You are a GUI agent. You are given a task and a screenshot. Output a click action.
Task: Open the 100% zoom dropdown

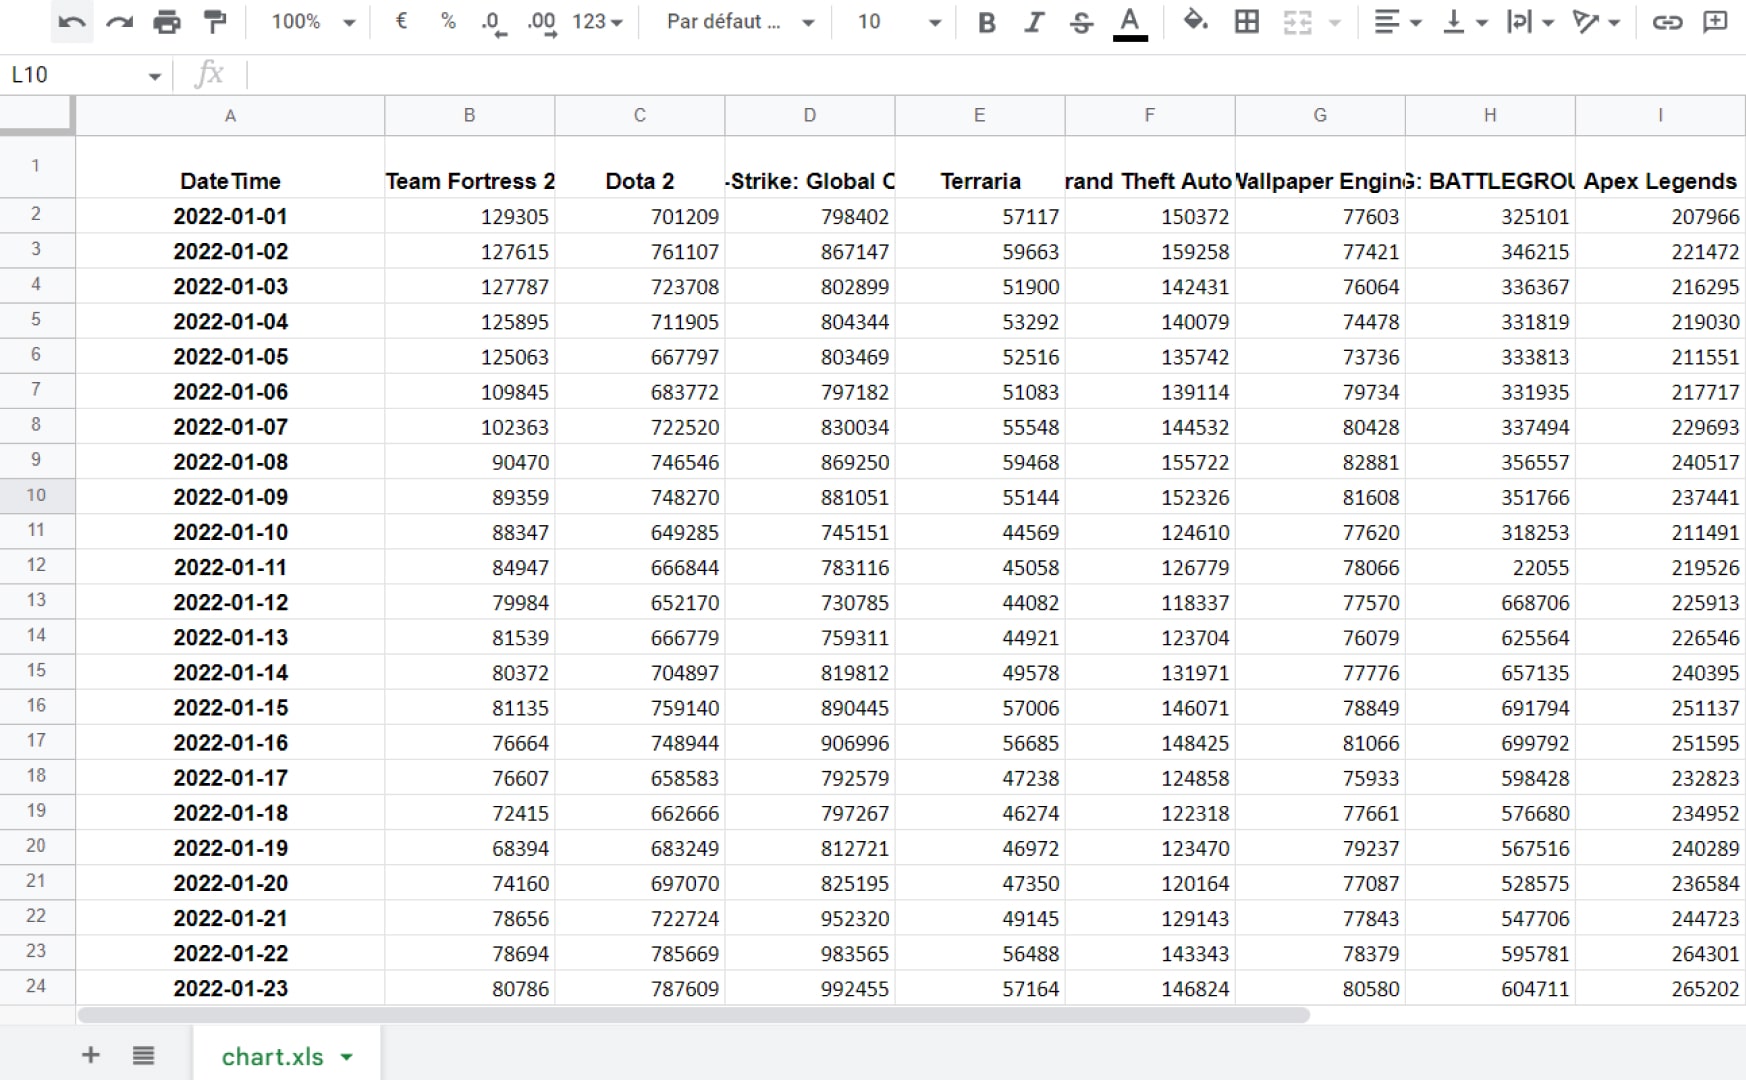click(314, 21)
